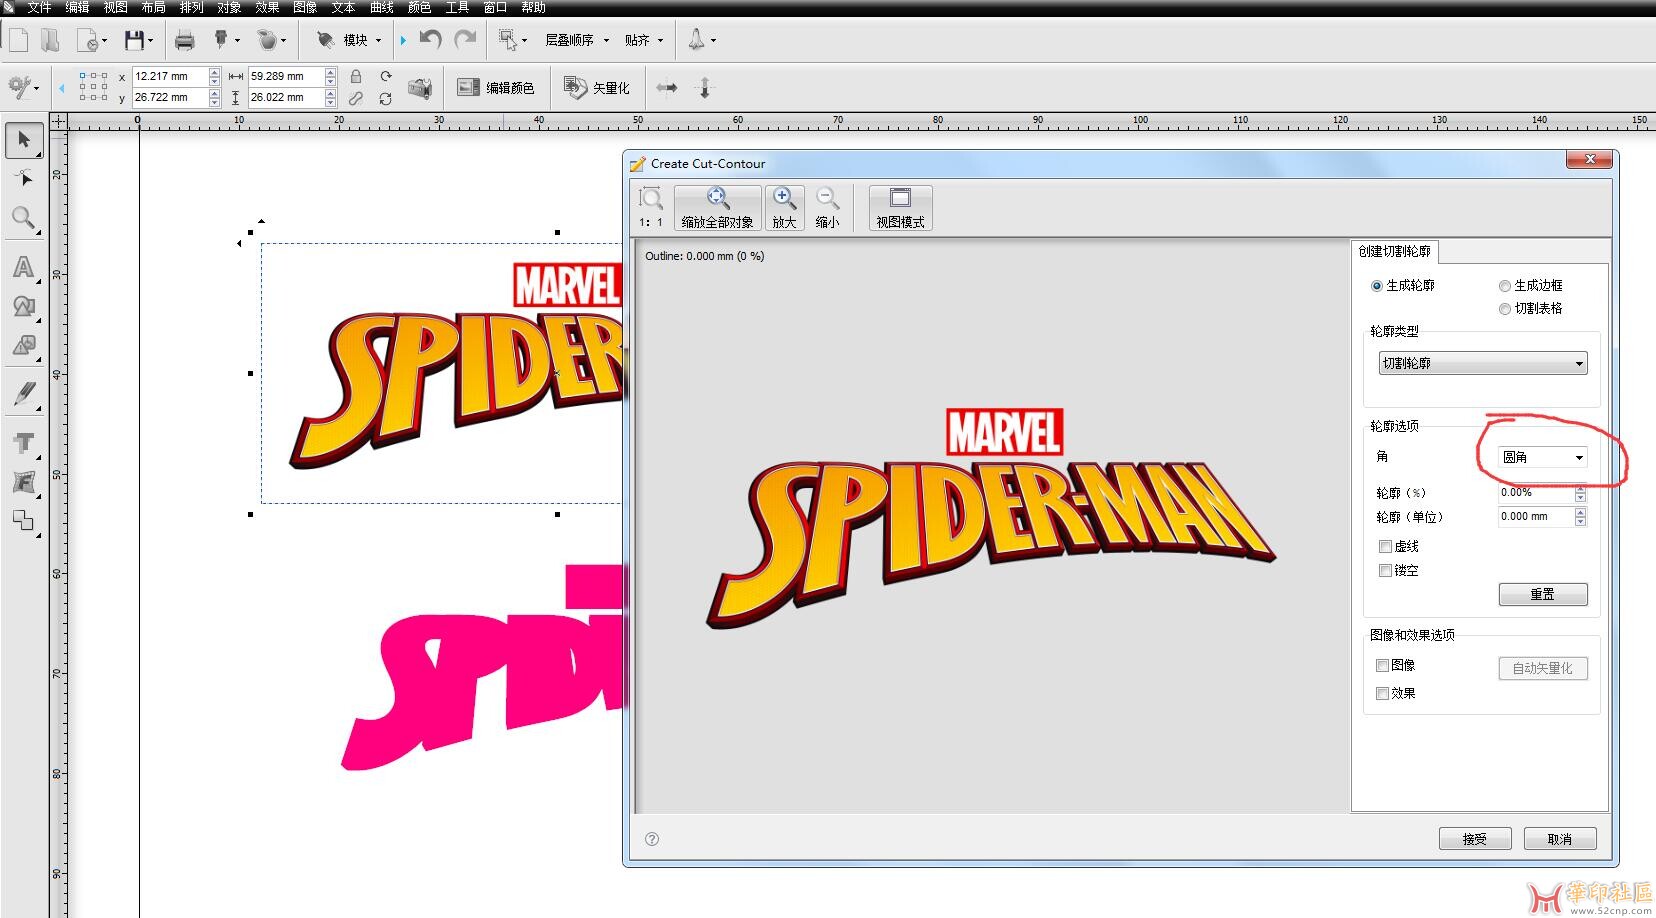Image resolution: width=1656 pixels, height=918 pixels.
Task: Enable the 效果 checkbox
Action: coord(1383,693)
